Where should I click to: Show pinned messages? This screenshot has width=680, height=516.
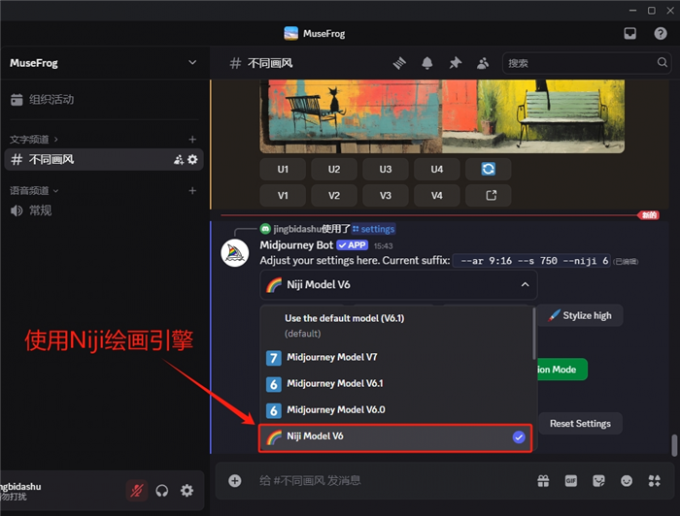click(455, 63)
